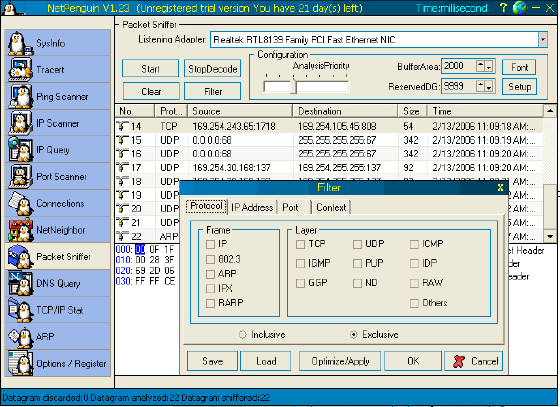Tick the PUP layer checkbox

pos(357,263)
